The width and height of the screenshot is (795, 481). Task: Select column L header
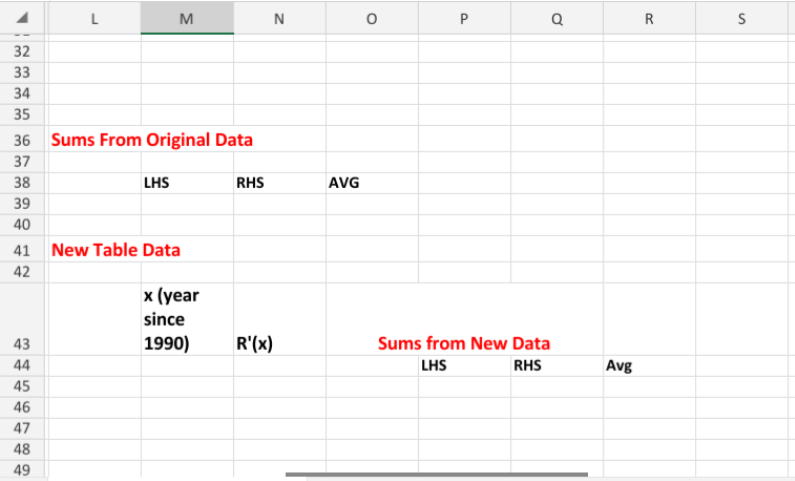[x=94, y=19]
